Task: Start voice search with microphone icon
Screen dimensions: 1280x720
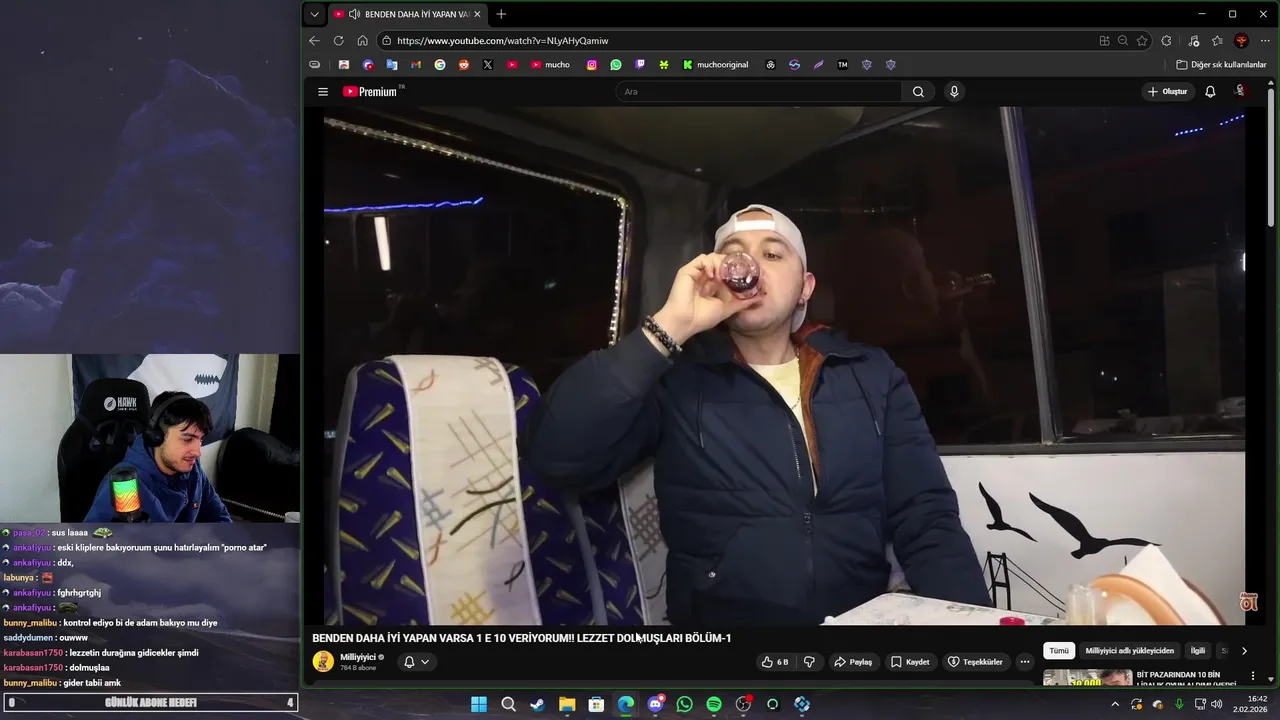Action: click(954, 92)
